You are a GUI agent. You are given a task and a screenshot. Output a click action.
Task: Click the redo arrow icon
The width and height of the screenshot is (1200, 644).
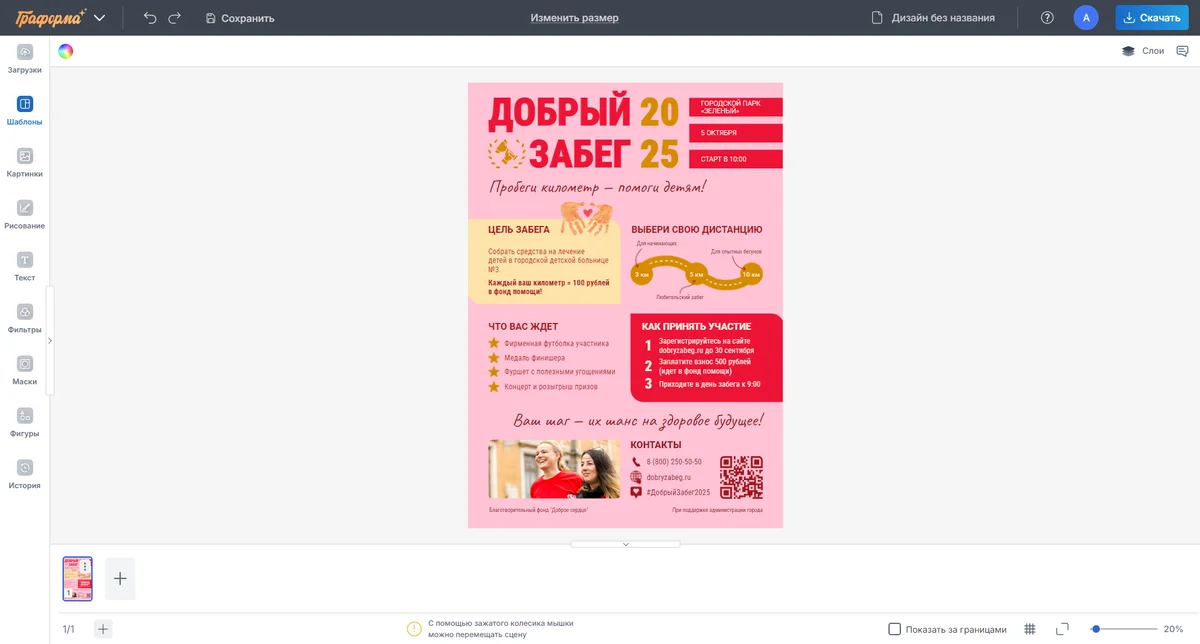(x=175, y=18)
